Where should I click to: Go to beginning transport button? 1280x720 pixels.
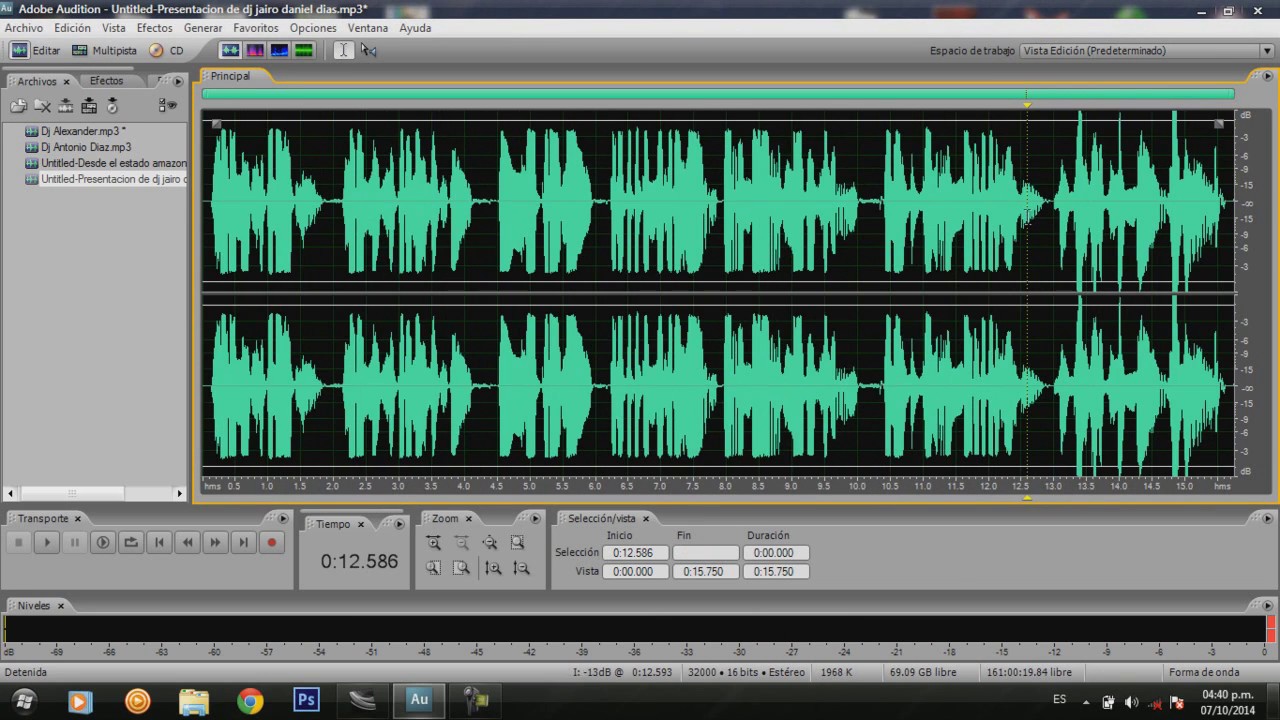tap(158, 542)
